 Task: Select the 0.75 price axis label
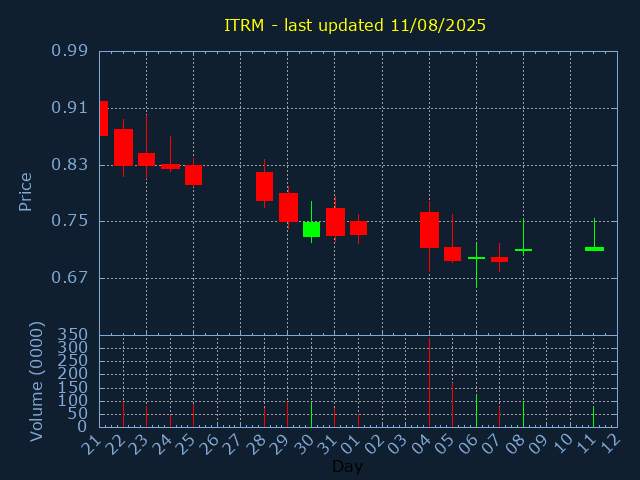point(69,221)
